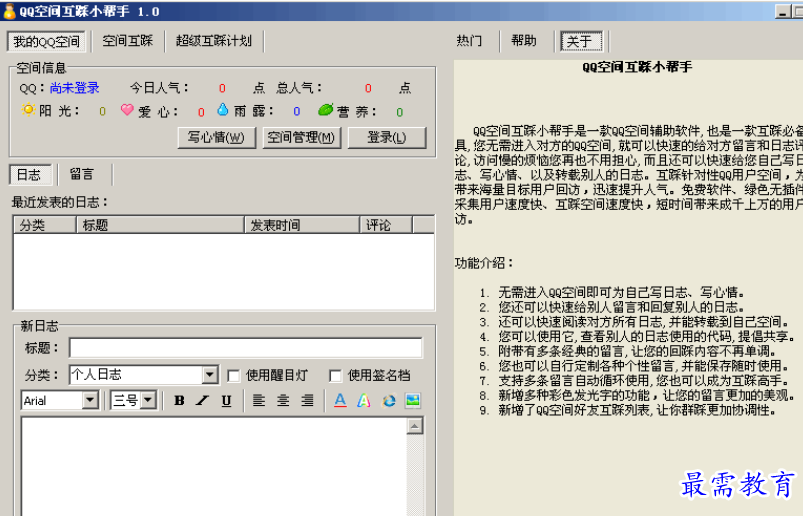This screenshot has height=516, width=803.
Task: Click the 尚未登录 login status link
Action: [x=74, y=88]
